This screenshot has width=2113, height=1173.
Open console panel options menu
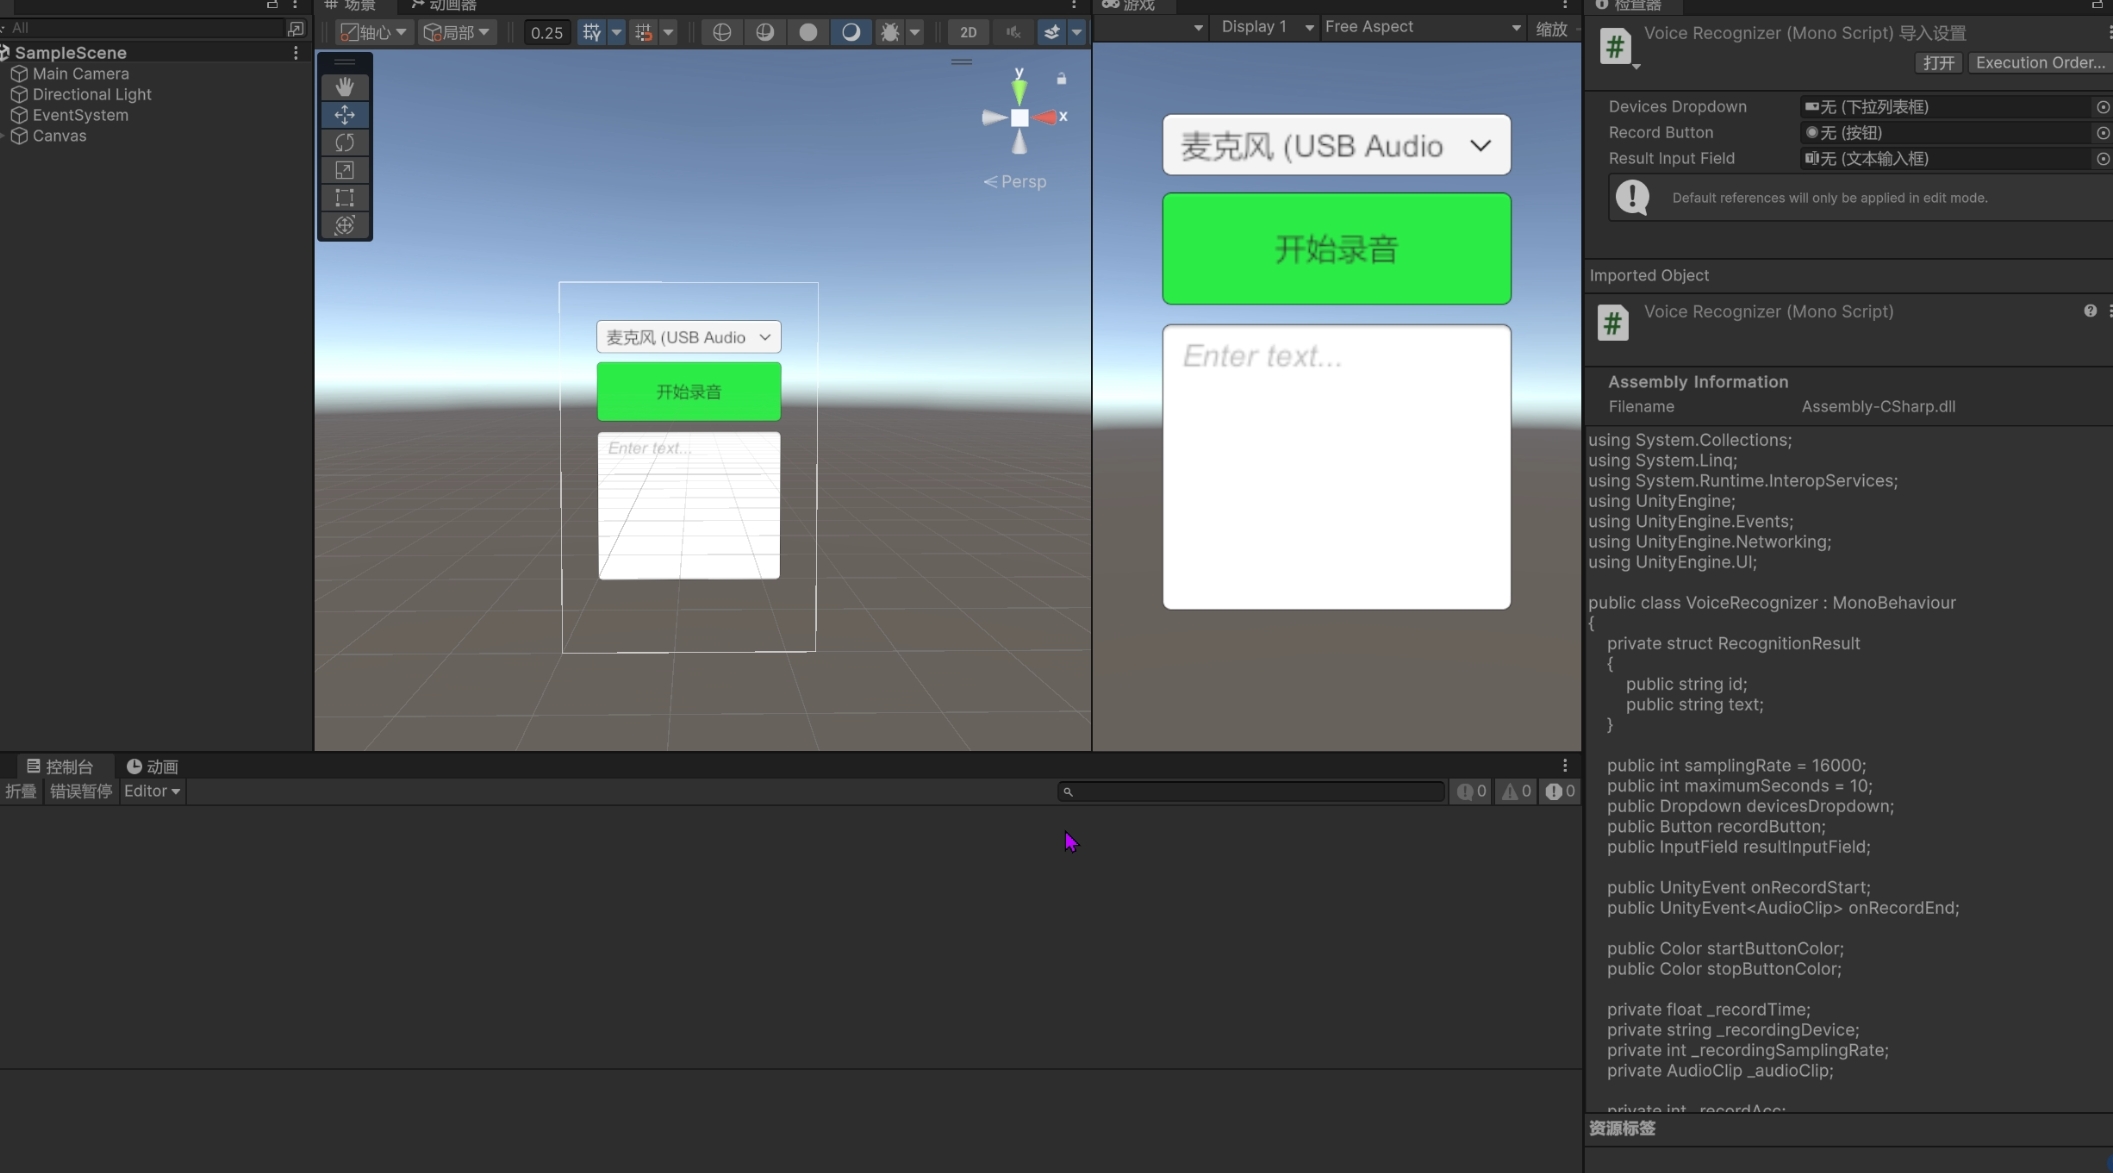[1565, 766]
